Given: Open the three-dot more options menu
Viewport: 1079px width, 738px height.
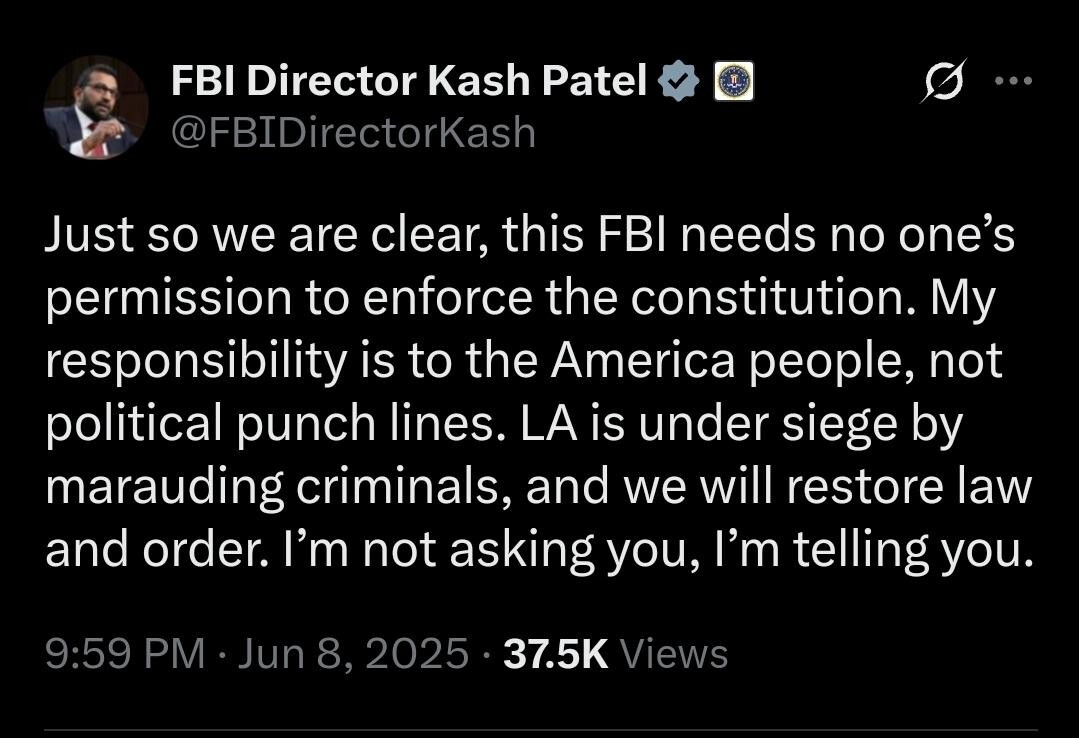Looking at the screenshot, I should point(1012,82).
